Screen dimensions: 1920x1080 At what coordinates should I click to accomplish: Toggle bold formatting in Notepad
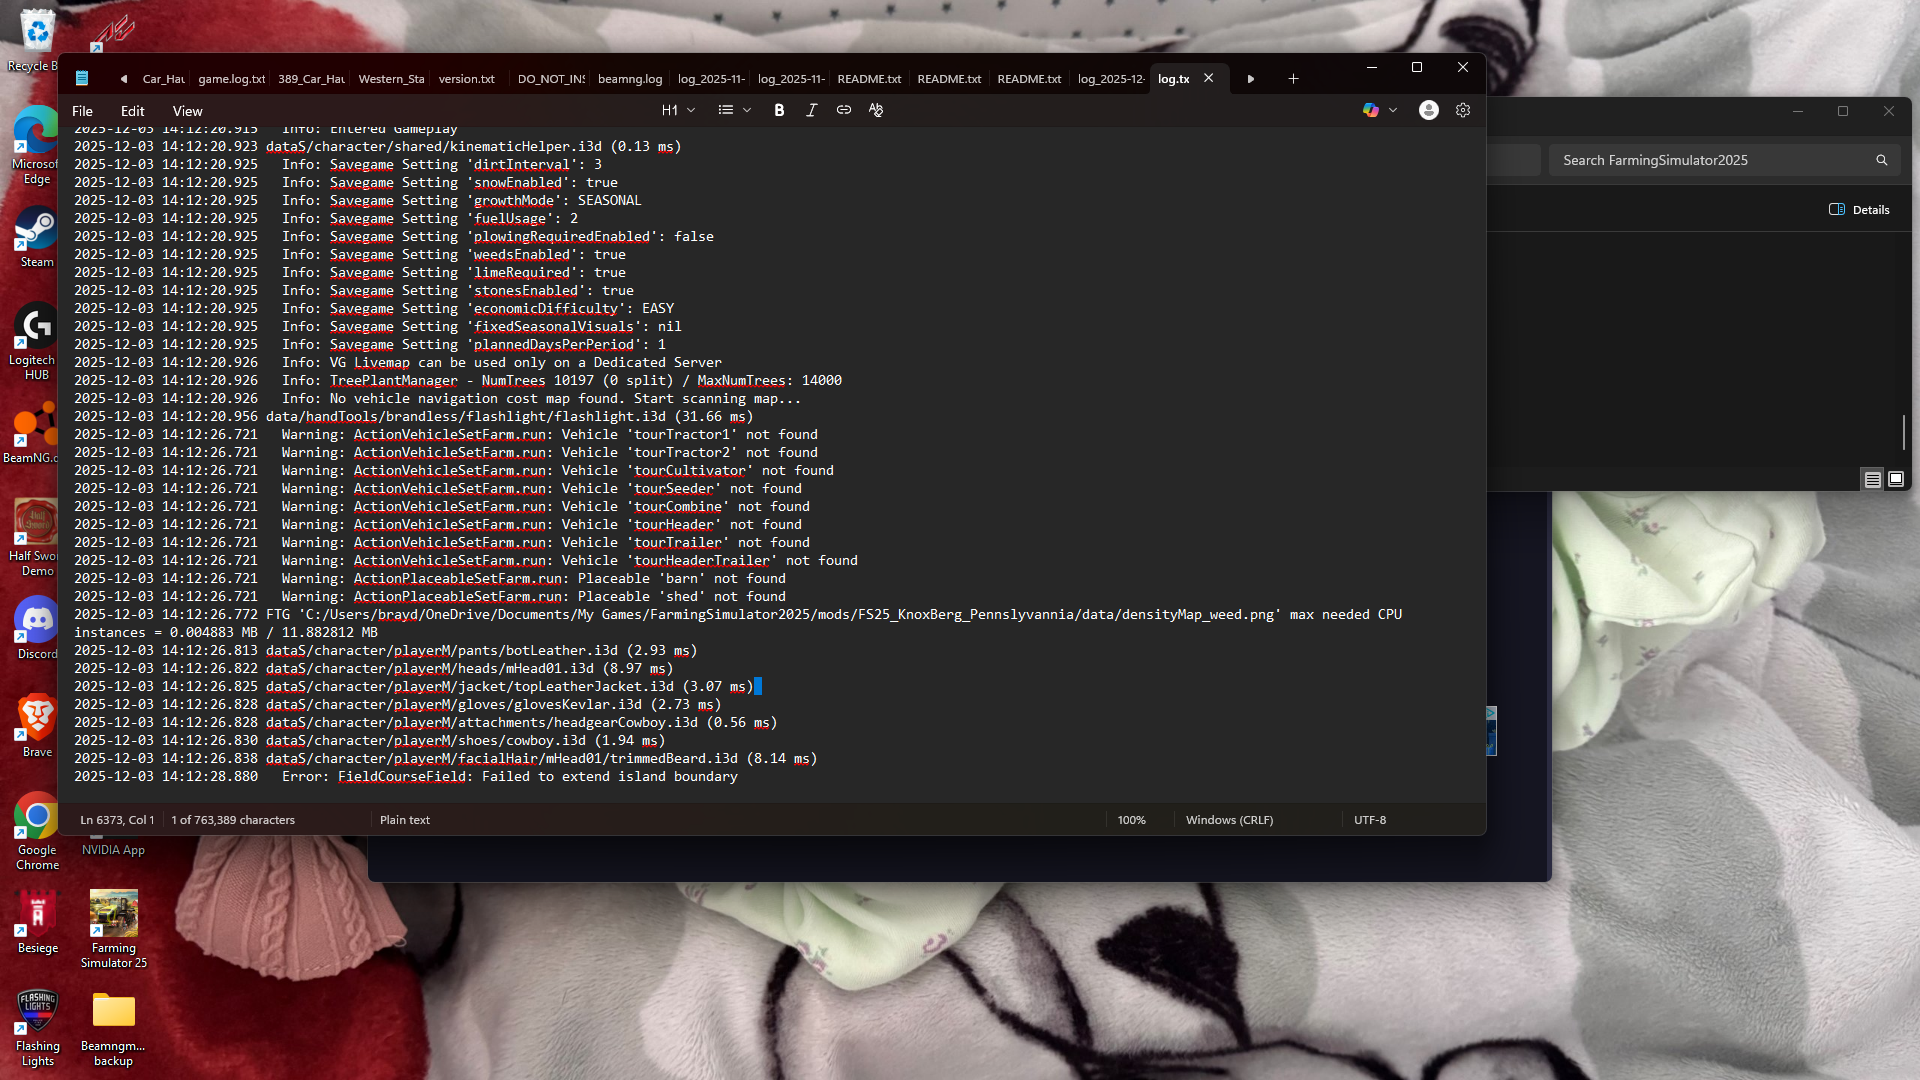pyautogui.click(x=779, y=110)
